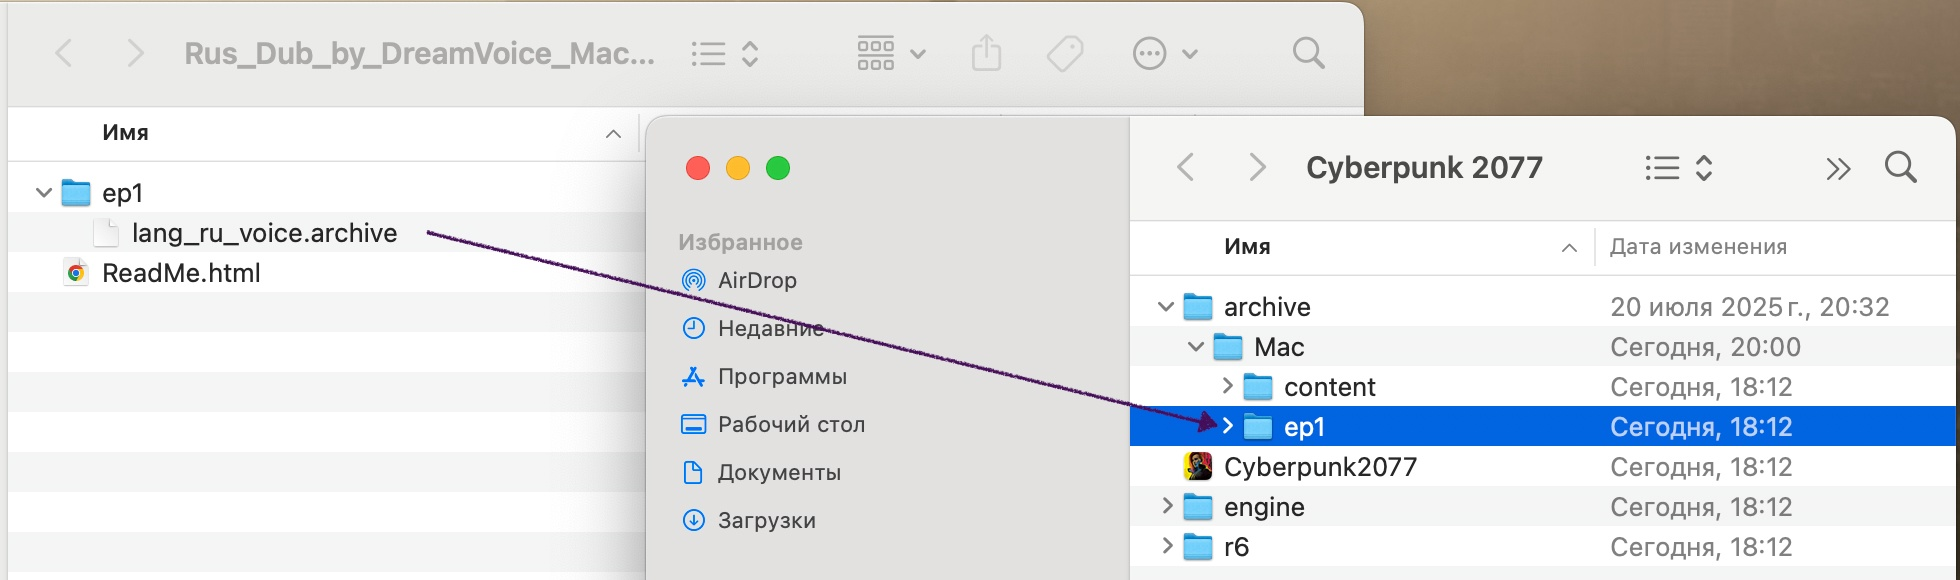Click the Документы document icon
Viewport: 1960px width, 580px height.
pyautogui.click(x=693, y=472)
